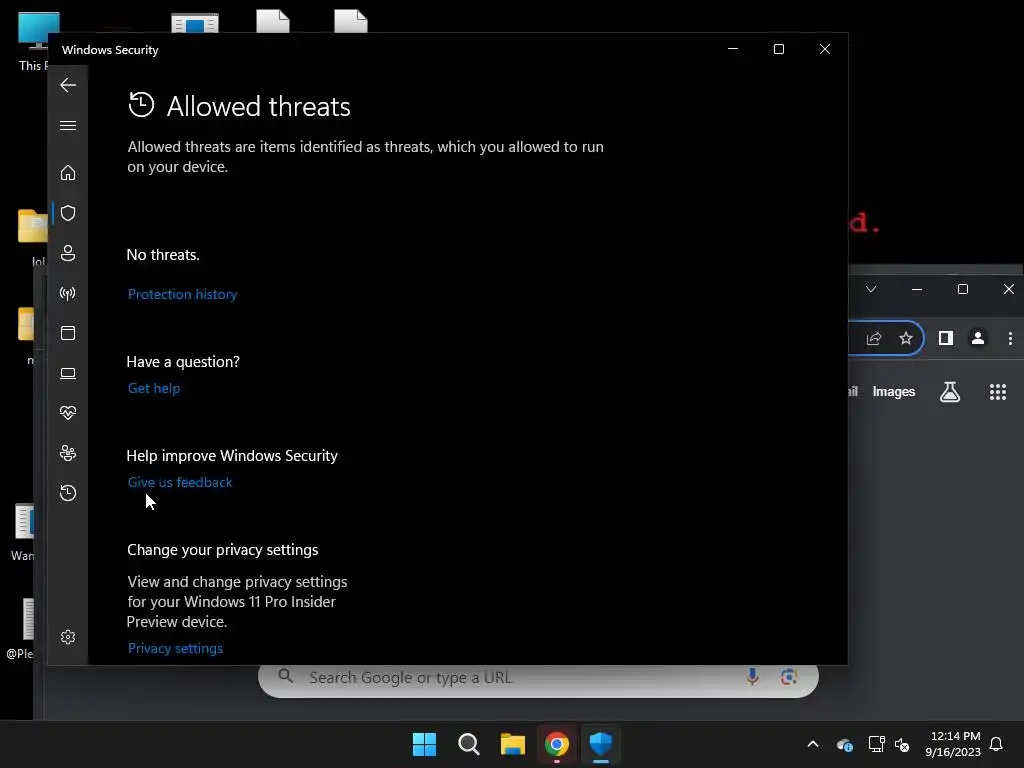Show hidden icons in the system tray
This screenshot has height=768, width=1024.
pos(813,744)
